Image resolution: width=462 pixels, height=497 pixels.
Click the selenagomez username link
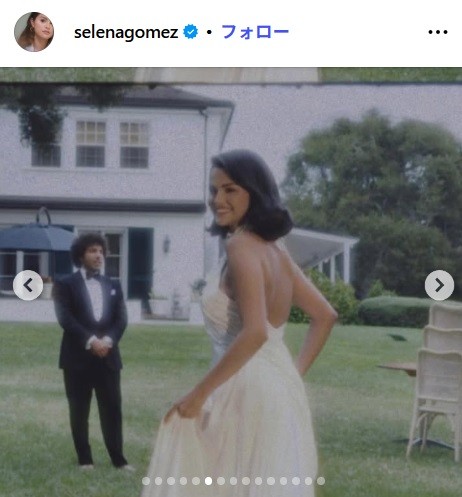pyautogui.click(x=126, y=32)
